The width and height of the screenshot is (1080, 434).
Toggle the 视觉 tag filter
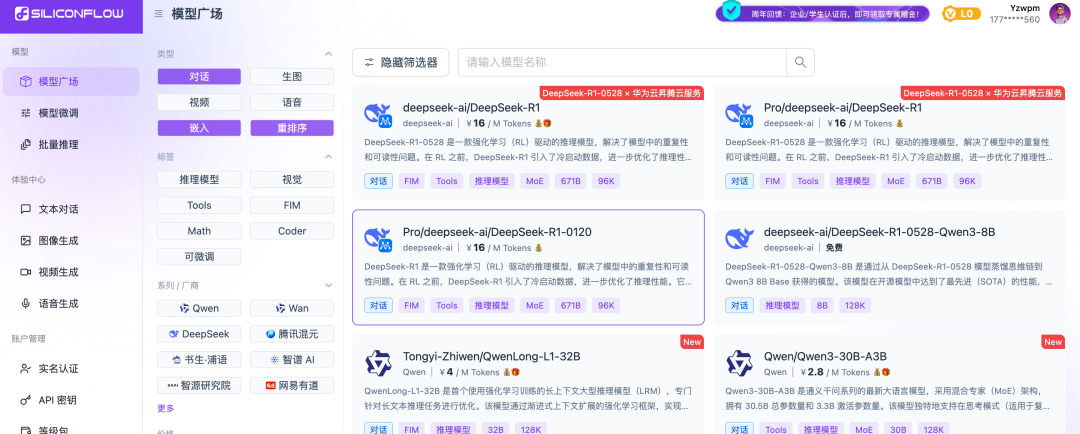[292, 180]
